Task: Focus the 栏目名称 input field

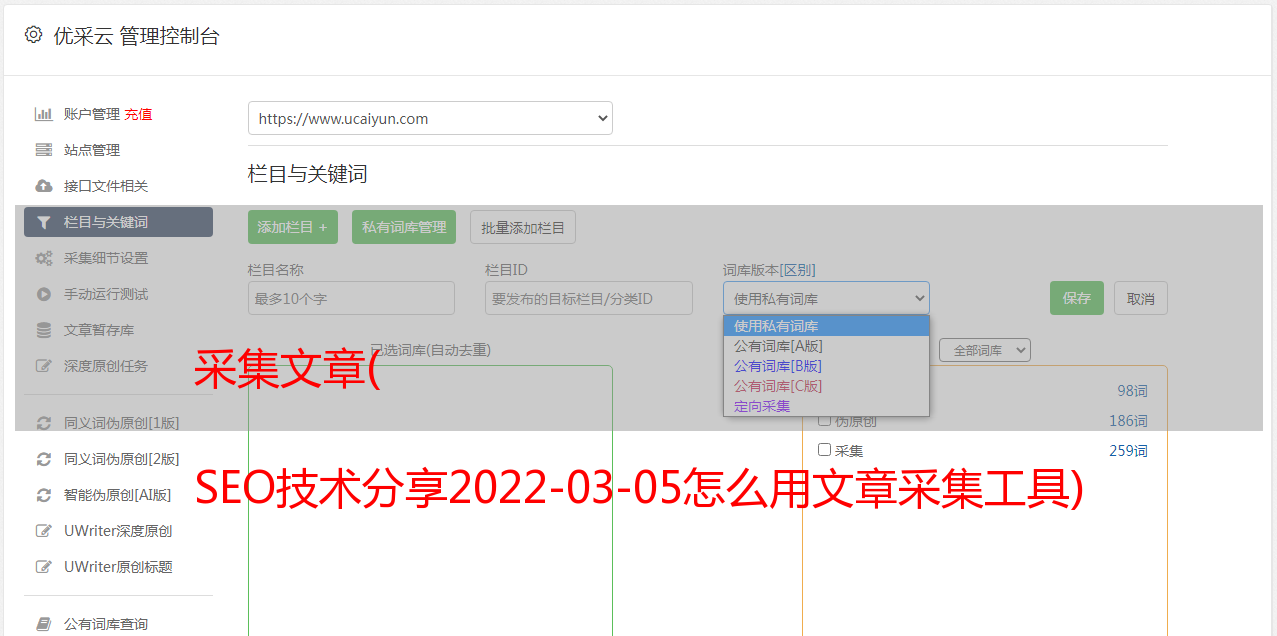Action: [x=351, y=298]
